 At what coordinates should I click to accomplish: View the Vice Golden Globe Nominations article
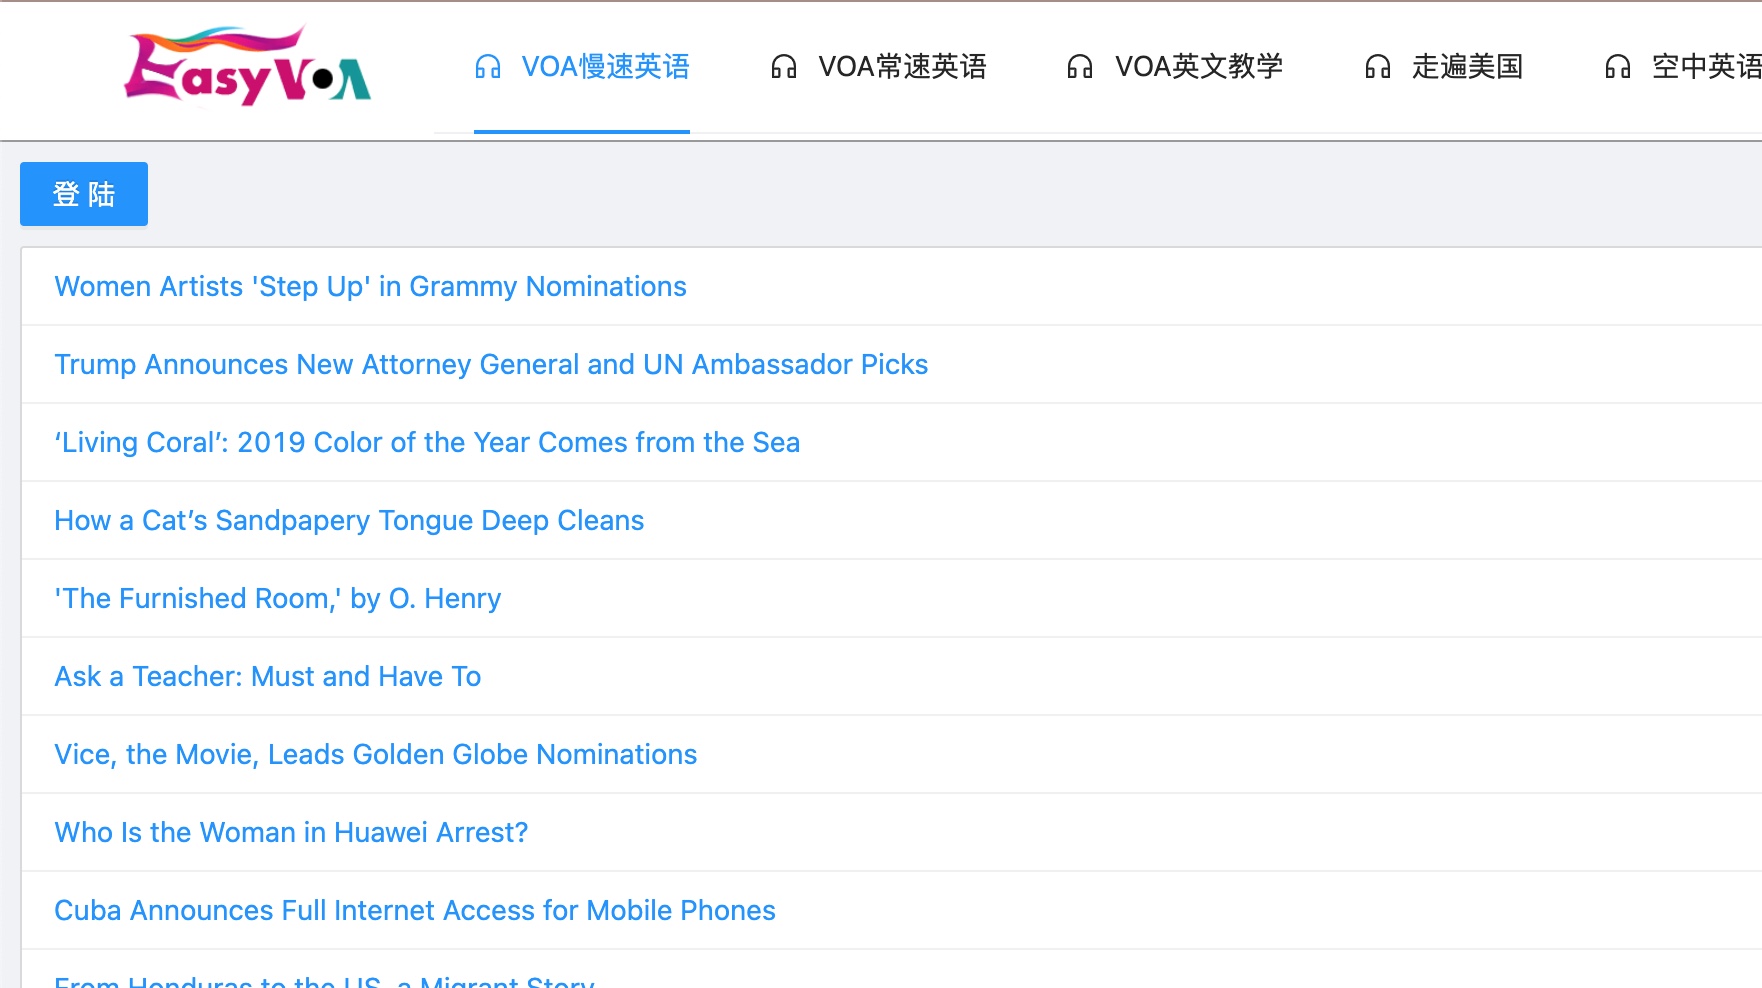point(375,755)
